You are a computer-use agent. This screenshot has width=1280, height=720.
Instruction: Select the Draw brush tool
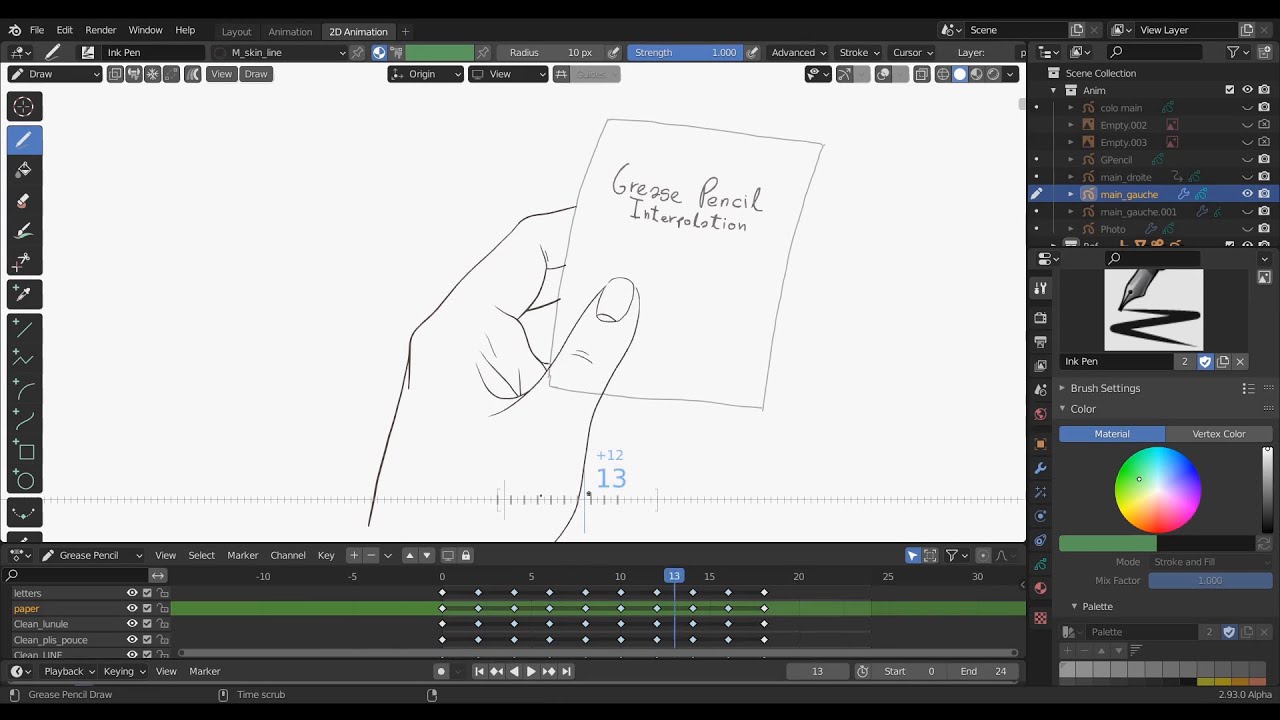point(25,140)
